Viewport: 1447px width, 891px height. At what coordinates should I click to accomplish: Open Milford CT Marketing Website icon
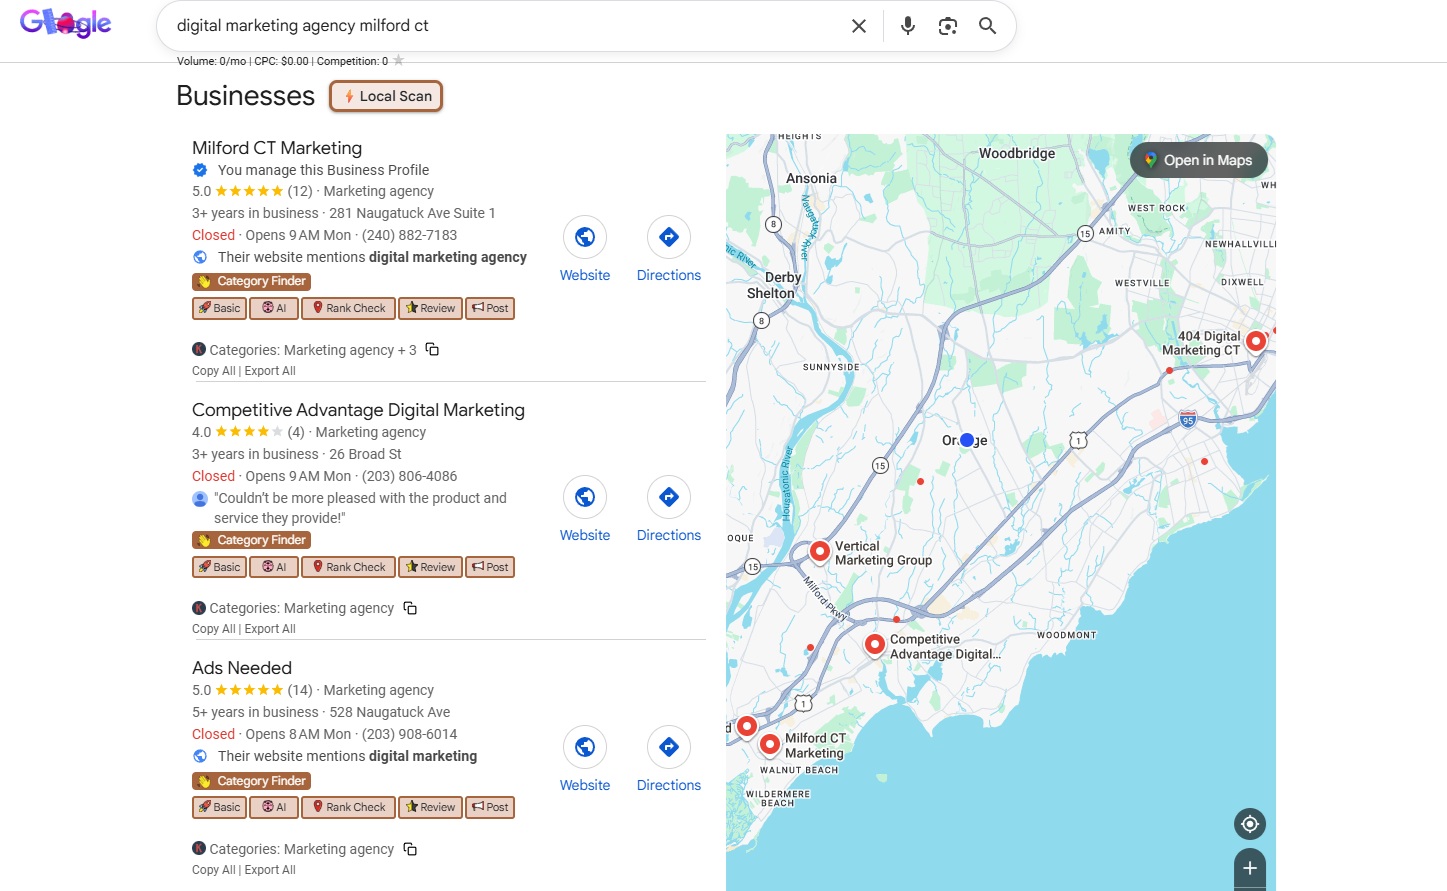[585, 237]
